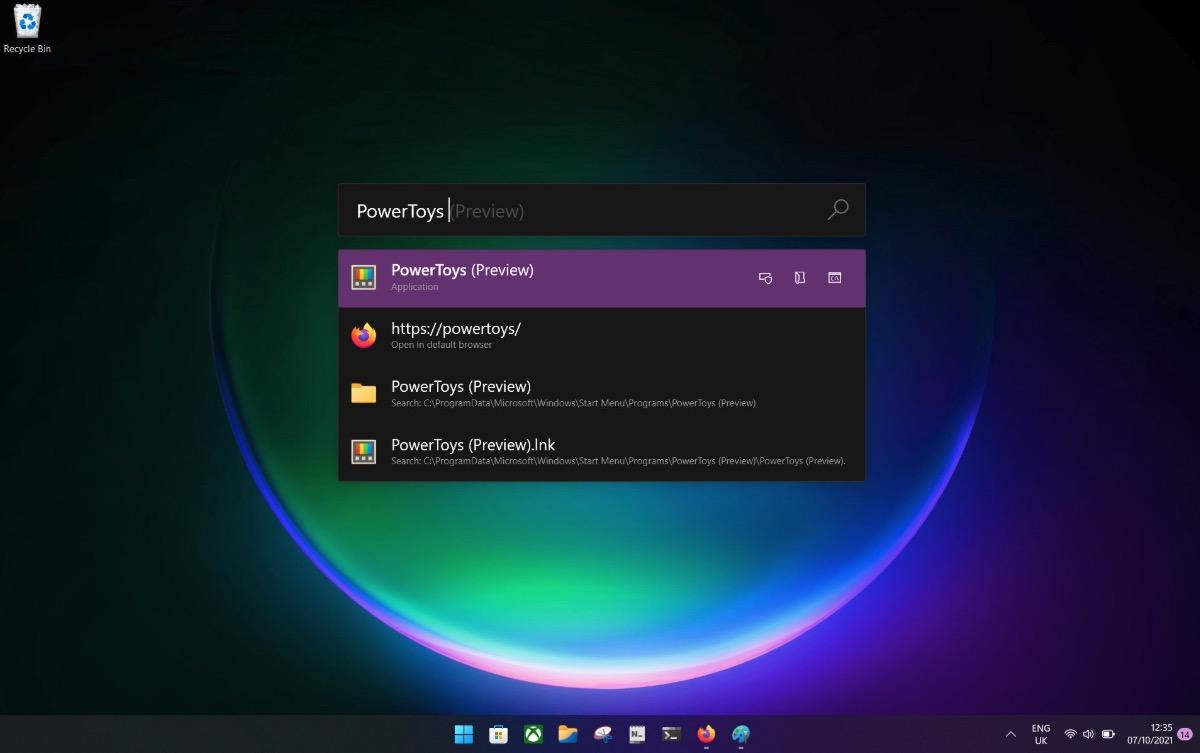Open File Explorer from the taskbar
1200x753 pixels.
click(x=568, y=734)
